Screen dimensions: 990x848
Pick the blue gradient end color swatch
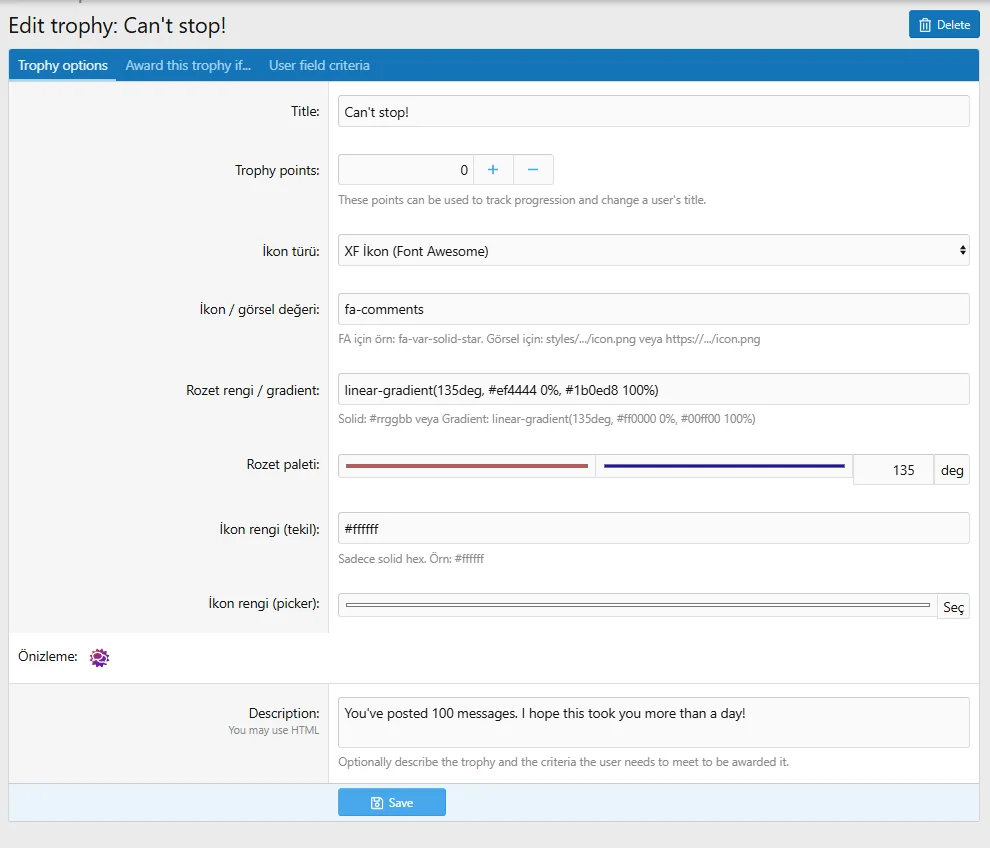click(724, 466)
